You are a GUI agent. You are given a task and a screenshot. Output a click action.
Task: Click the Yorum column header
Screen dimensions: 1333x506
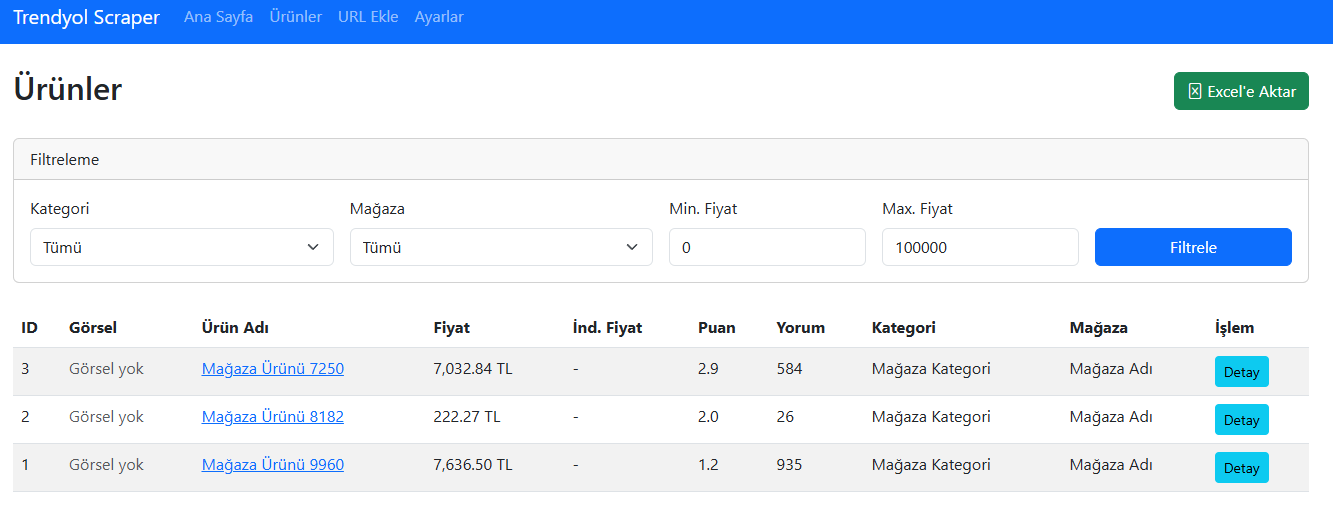coord(801,327)
